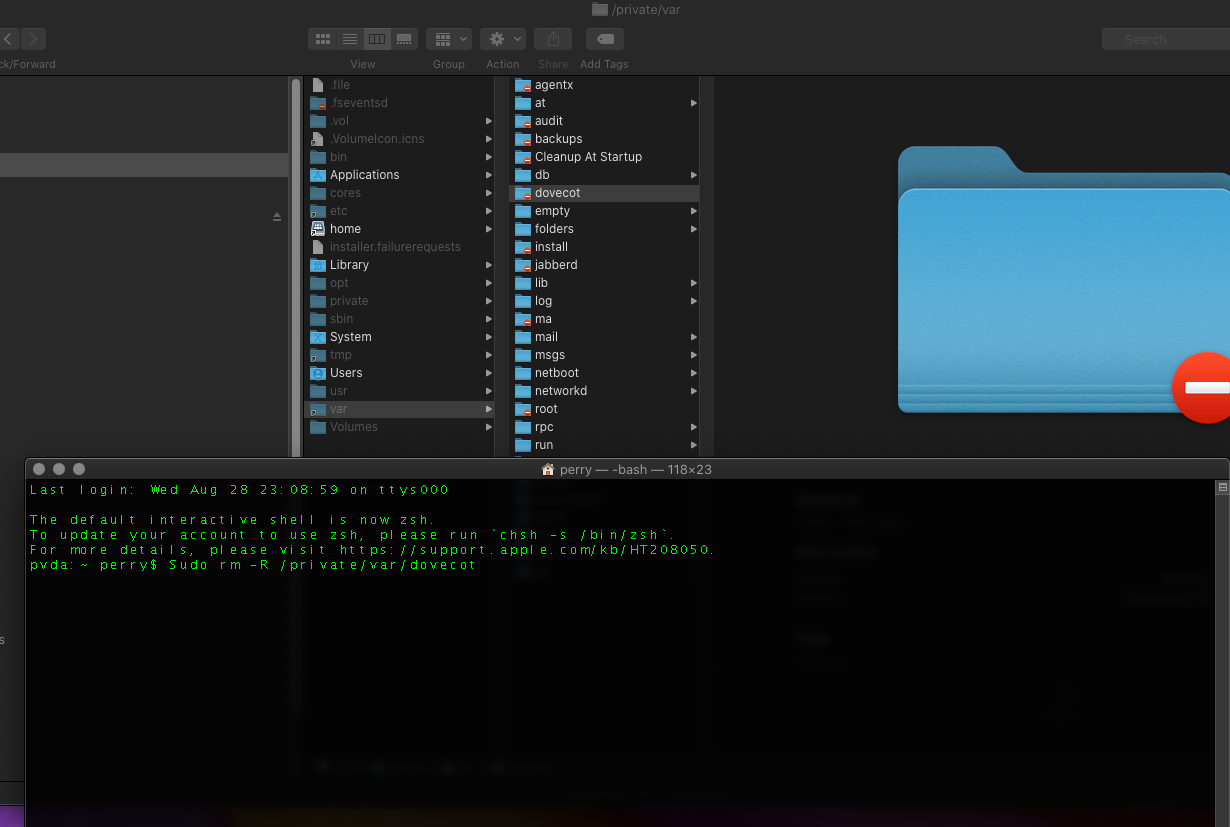Click the backups folder icon
The width and height of the screenshot is (1230, 827).
[522, 139]
